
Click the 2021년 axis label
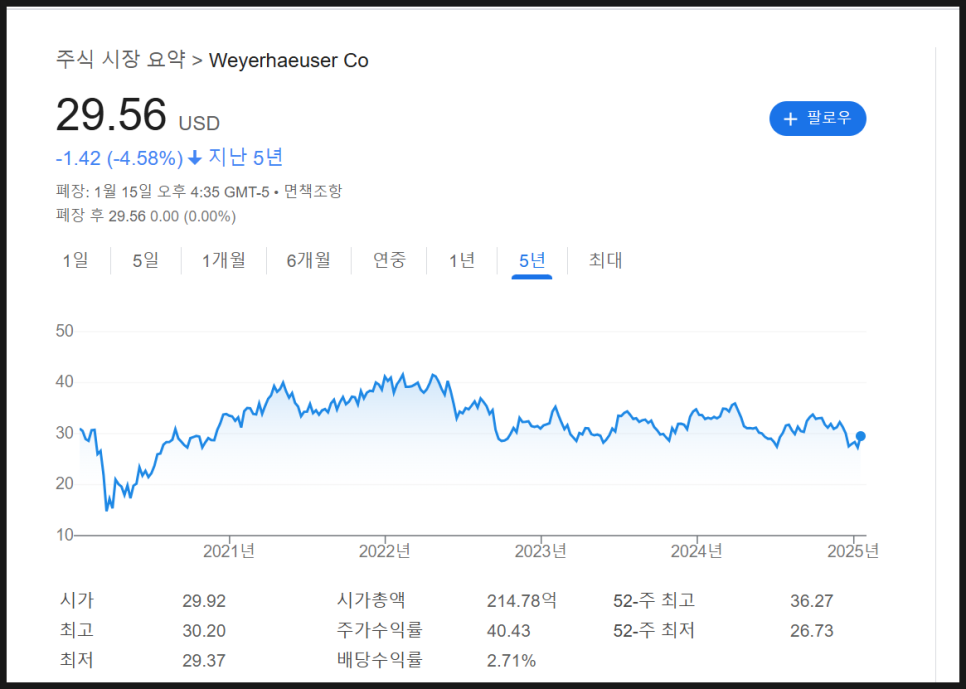click(x=229, y=550)
